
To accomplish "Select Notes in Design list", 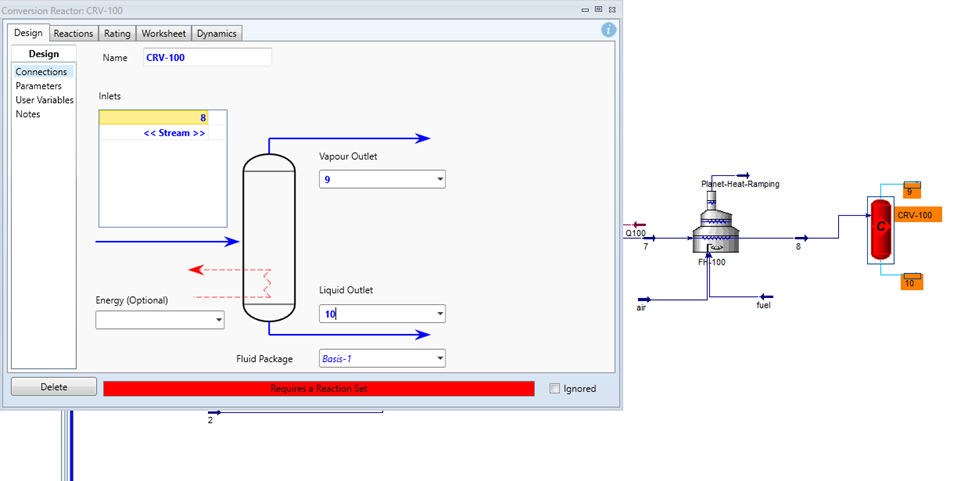I will coord(28,114).
